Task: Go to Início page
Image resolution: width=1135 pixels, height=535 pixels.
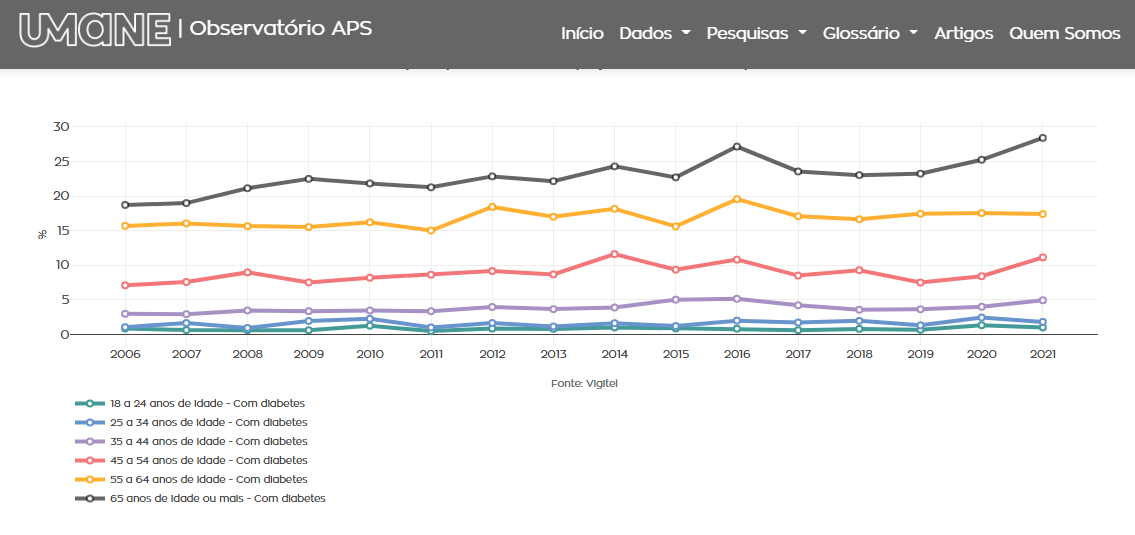Action: coord(583,33)
